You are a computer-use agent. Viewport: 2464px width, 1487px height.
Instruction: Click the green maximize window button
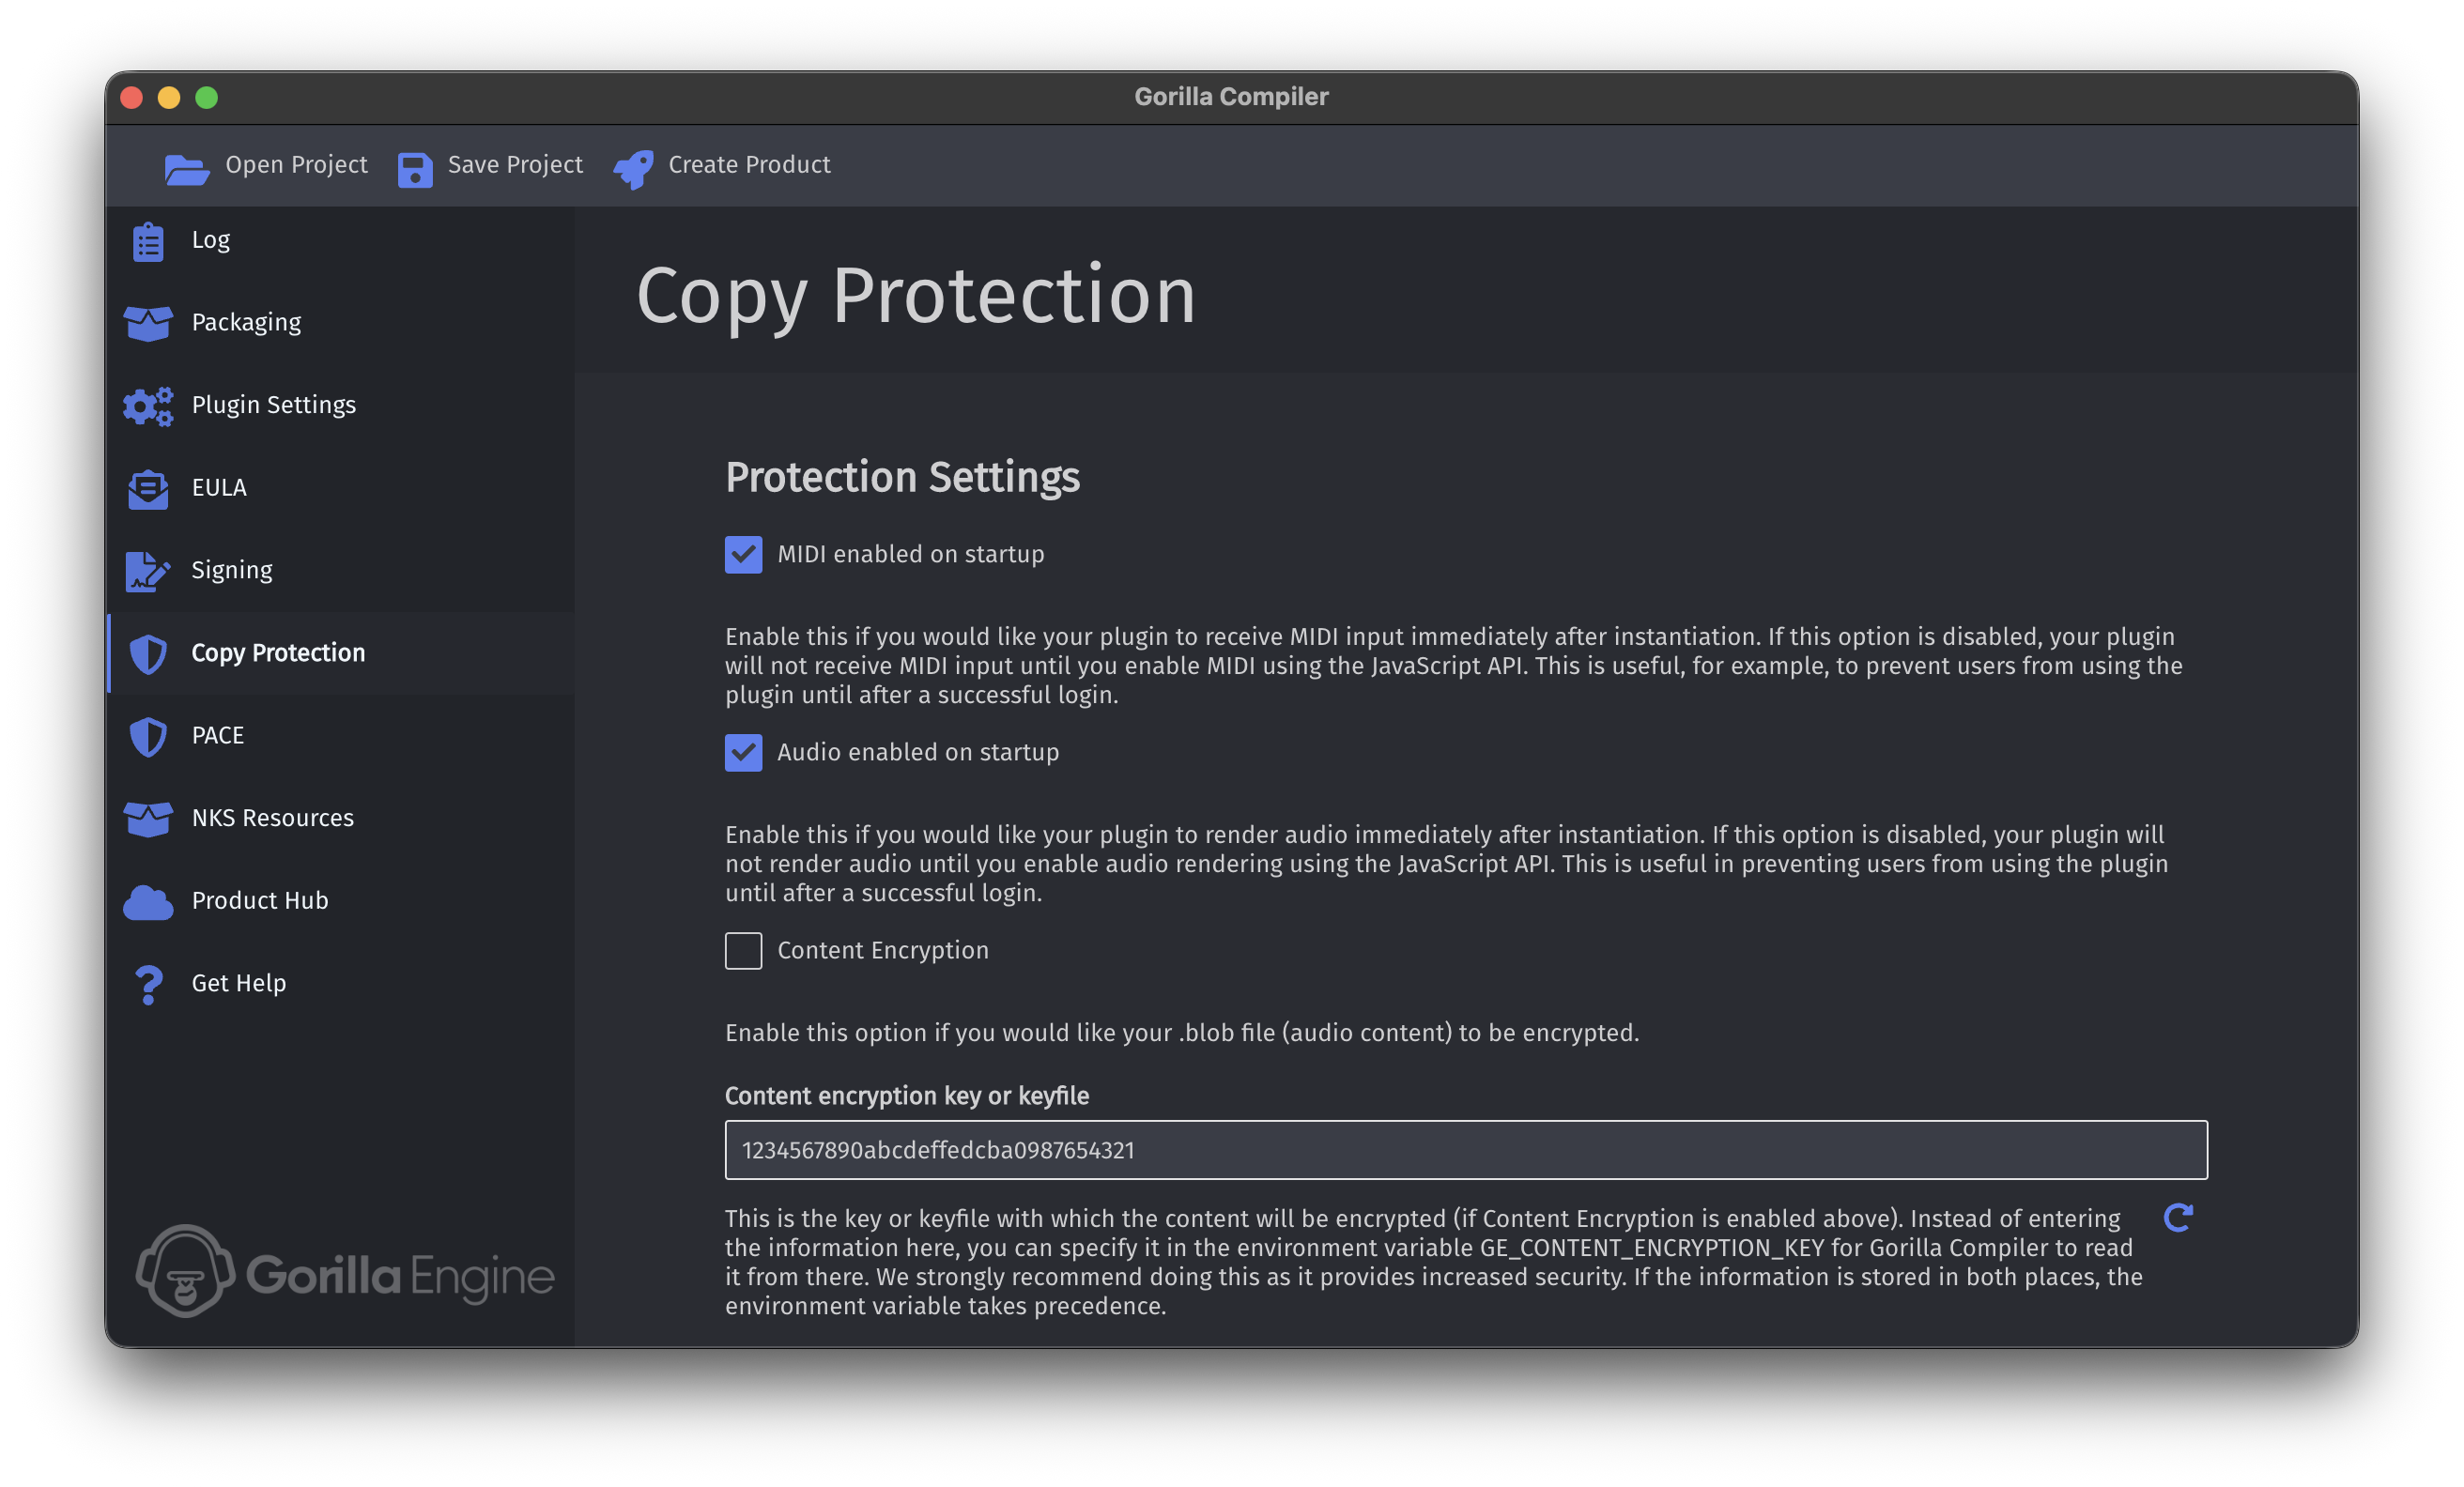point(206,97)
